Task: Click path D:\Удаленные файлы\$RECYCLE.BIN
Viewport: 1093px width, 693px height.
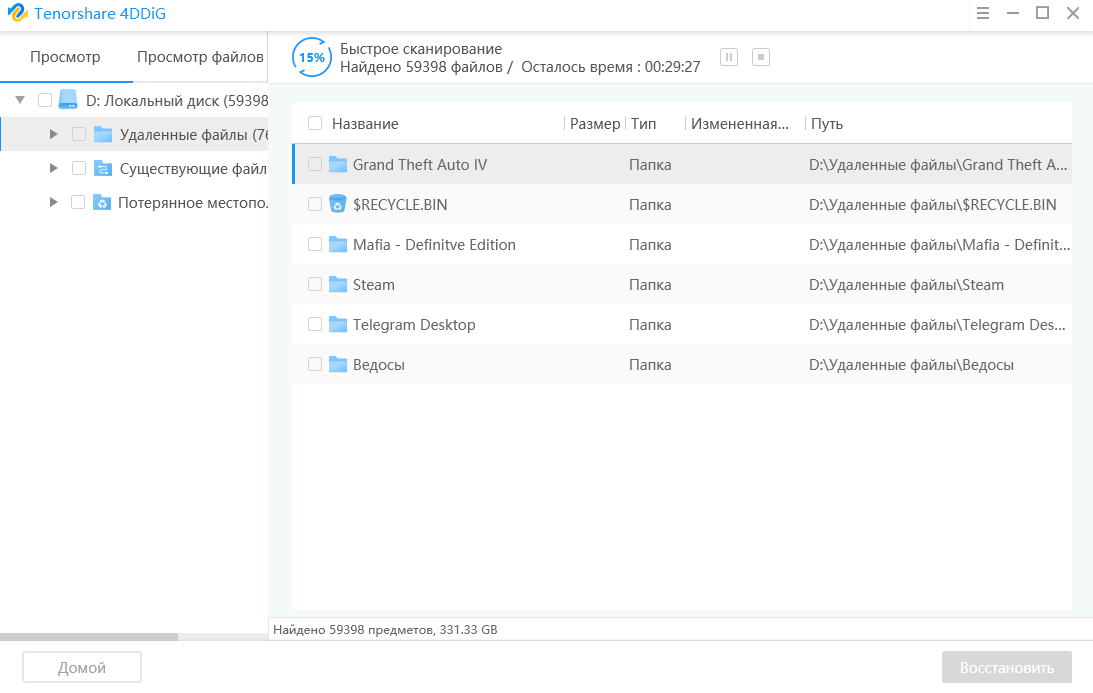Action: coord(933,204)
